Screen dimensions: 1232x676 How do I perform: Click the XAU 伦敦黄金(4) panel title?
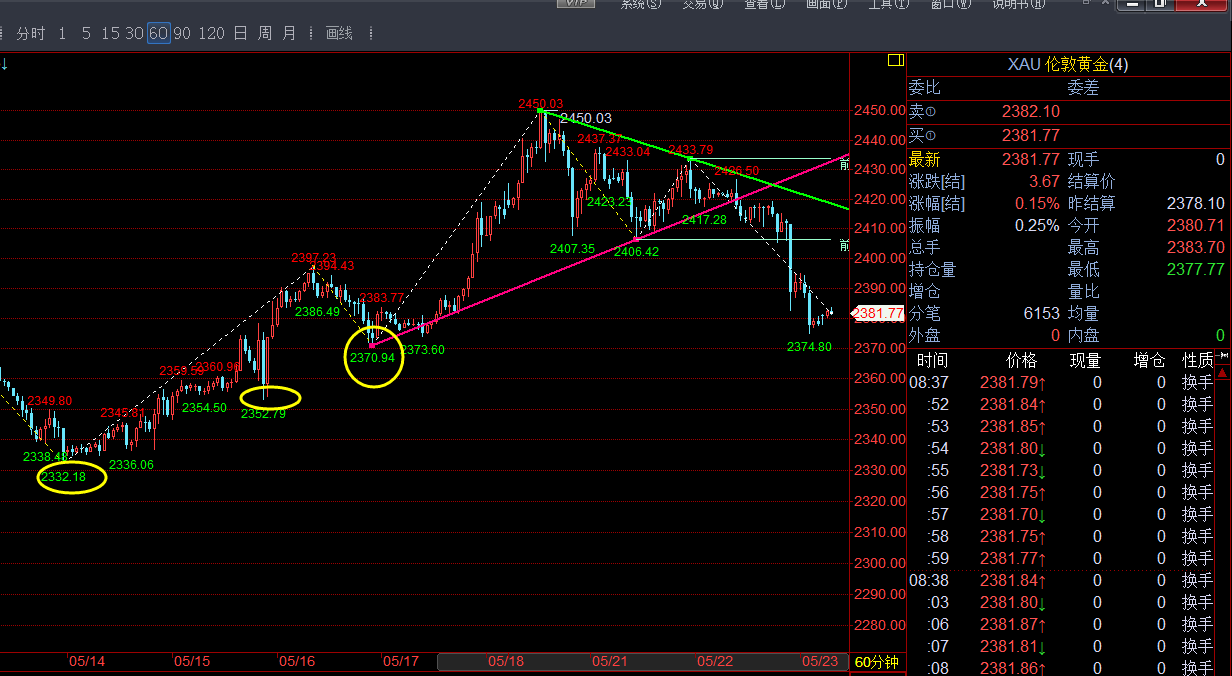coord(1068,65)
